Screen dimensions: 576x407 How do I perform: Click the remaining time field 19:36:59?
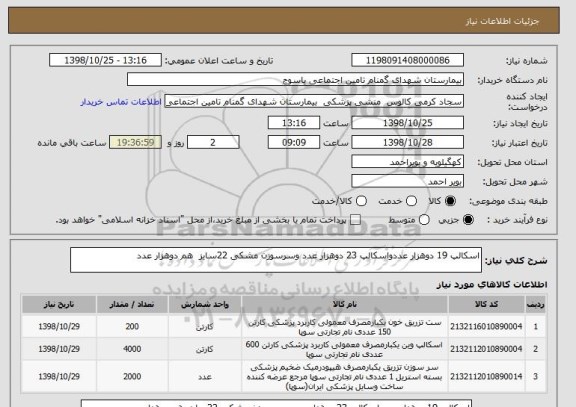135,142
